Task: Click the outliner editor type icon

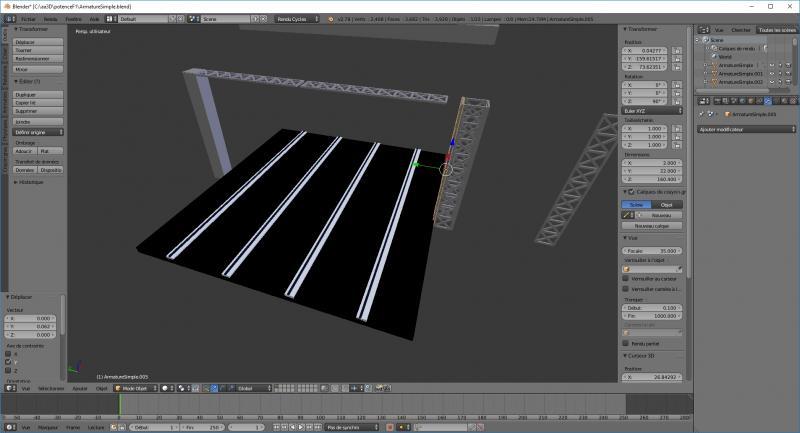Action: tap(702, 30)
